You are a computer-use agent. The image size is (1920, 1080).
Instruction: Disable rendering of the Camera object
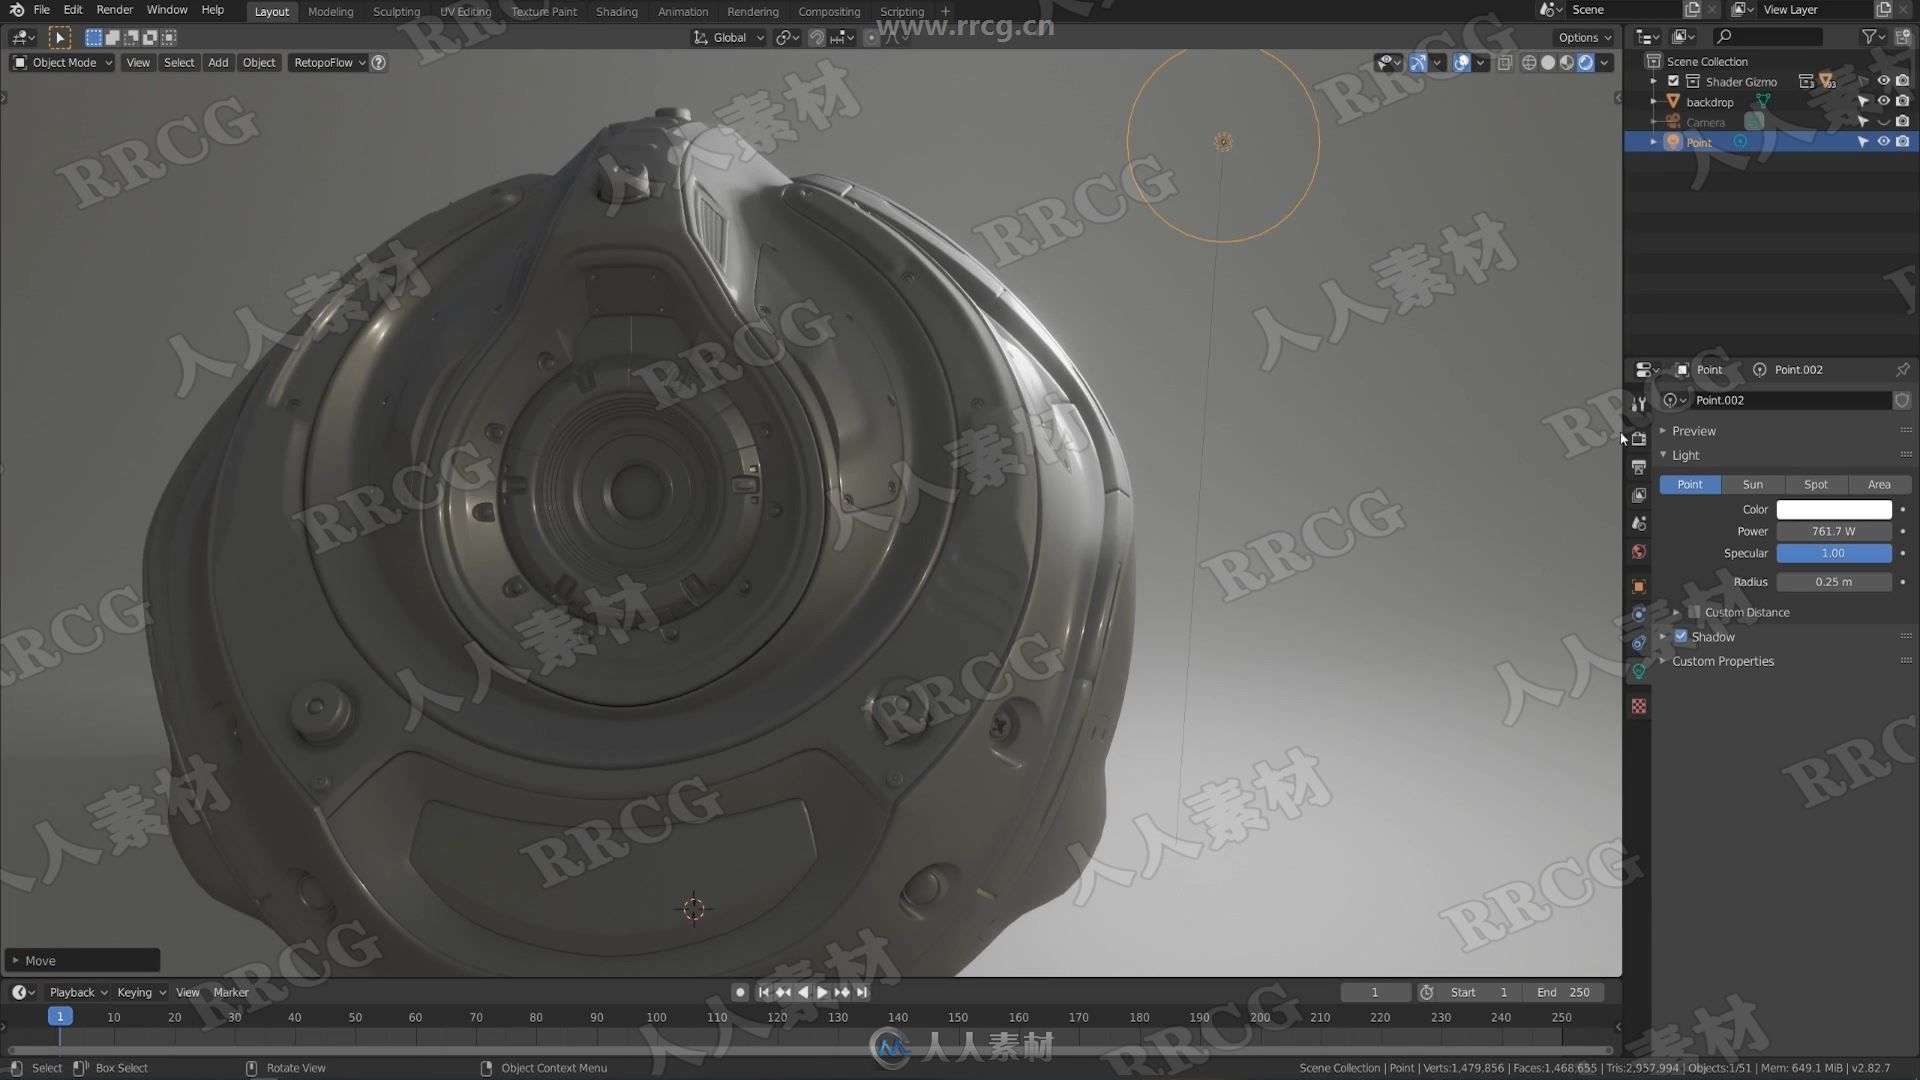tap(1902, 121)
